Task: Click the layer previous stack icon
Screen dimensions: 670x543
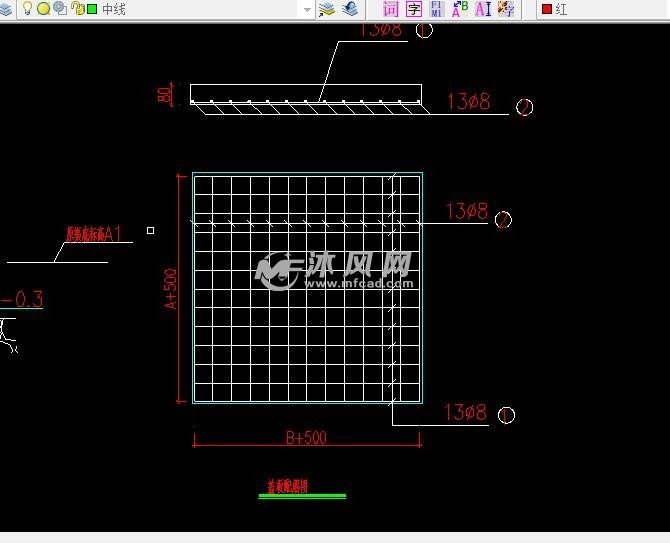Action: click(349, 9)
